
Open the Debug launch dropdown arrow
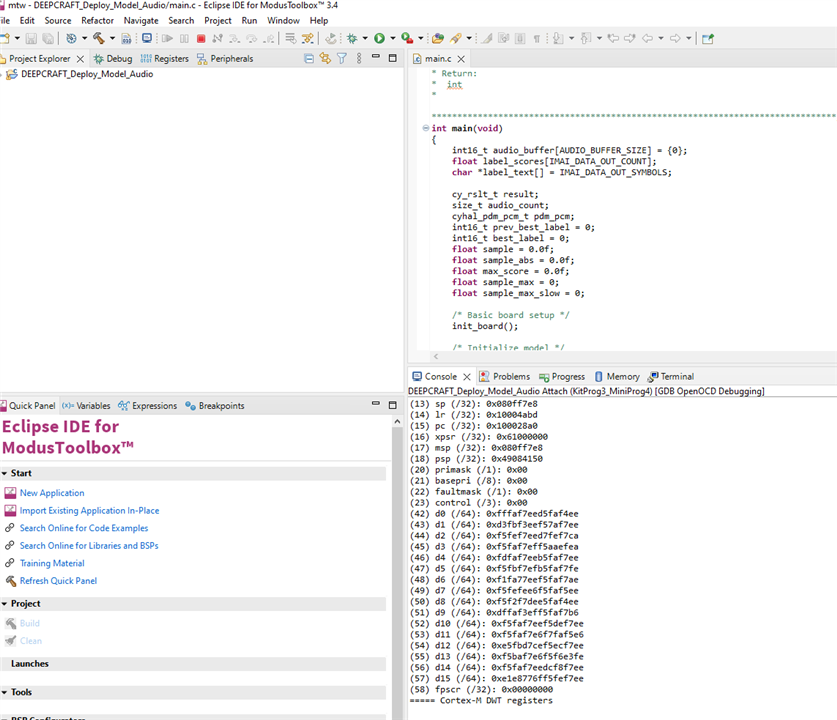point(365,38)
